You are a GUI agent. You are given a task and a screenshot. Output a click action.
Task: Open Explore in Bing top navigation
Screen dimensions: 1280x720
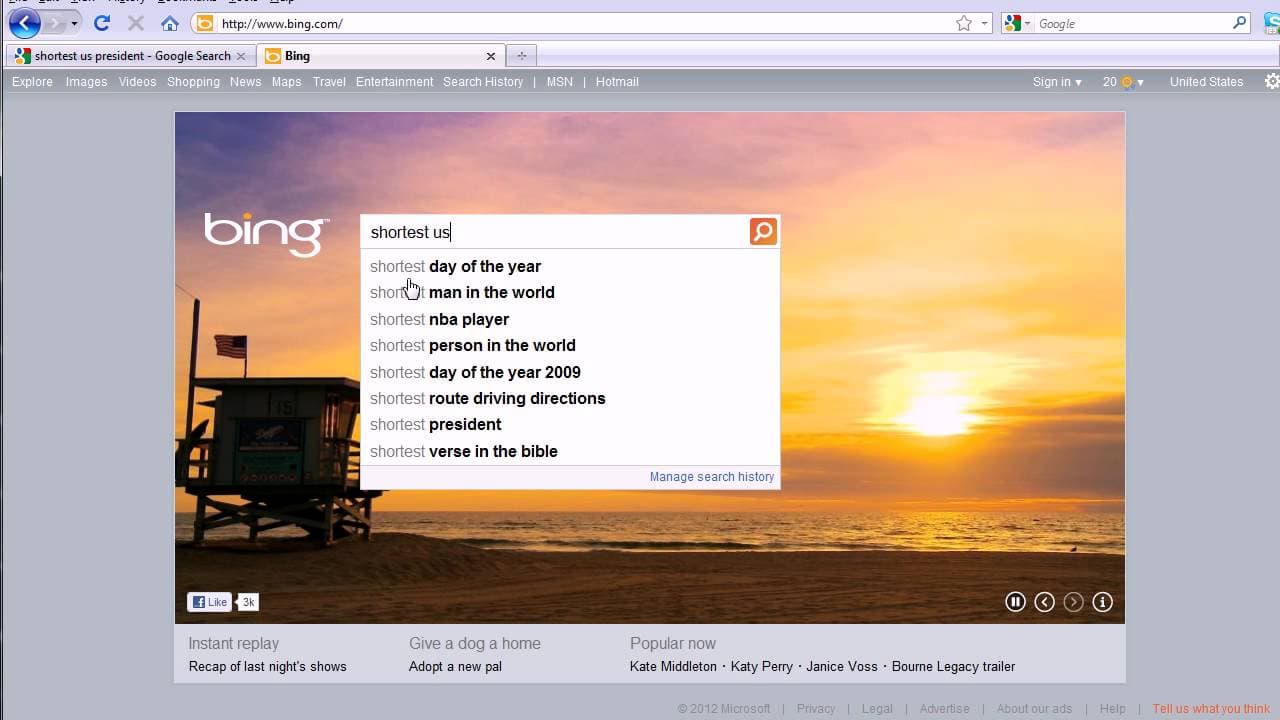pyautogui.click(x=32, y=82)
